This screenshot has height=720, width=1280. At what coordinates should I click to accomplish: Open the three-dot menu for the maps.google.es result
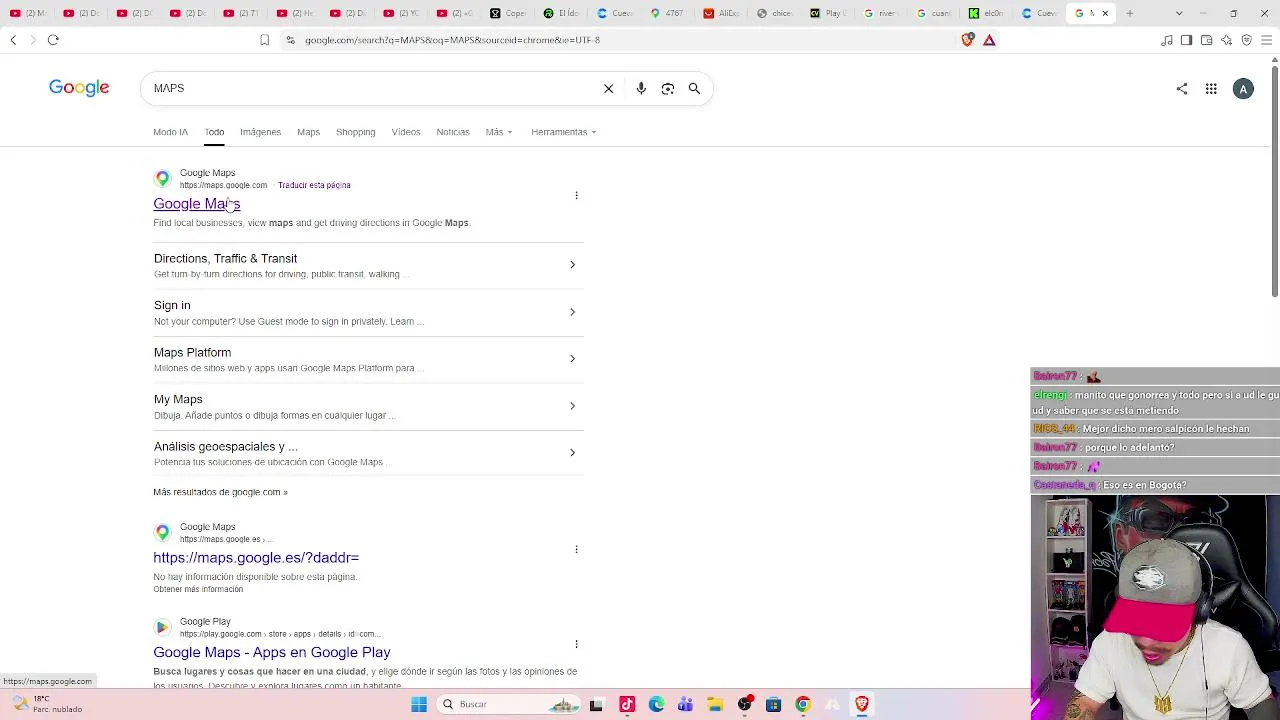tap(576, 549)
